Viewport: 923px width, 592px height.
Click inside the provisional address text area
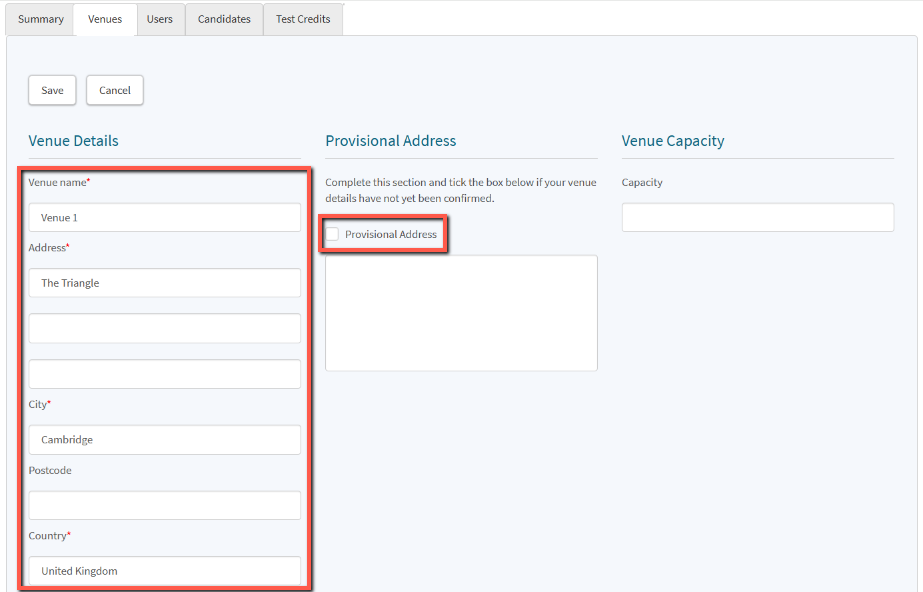point(461,313)
